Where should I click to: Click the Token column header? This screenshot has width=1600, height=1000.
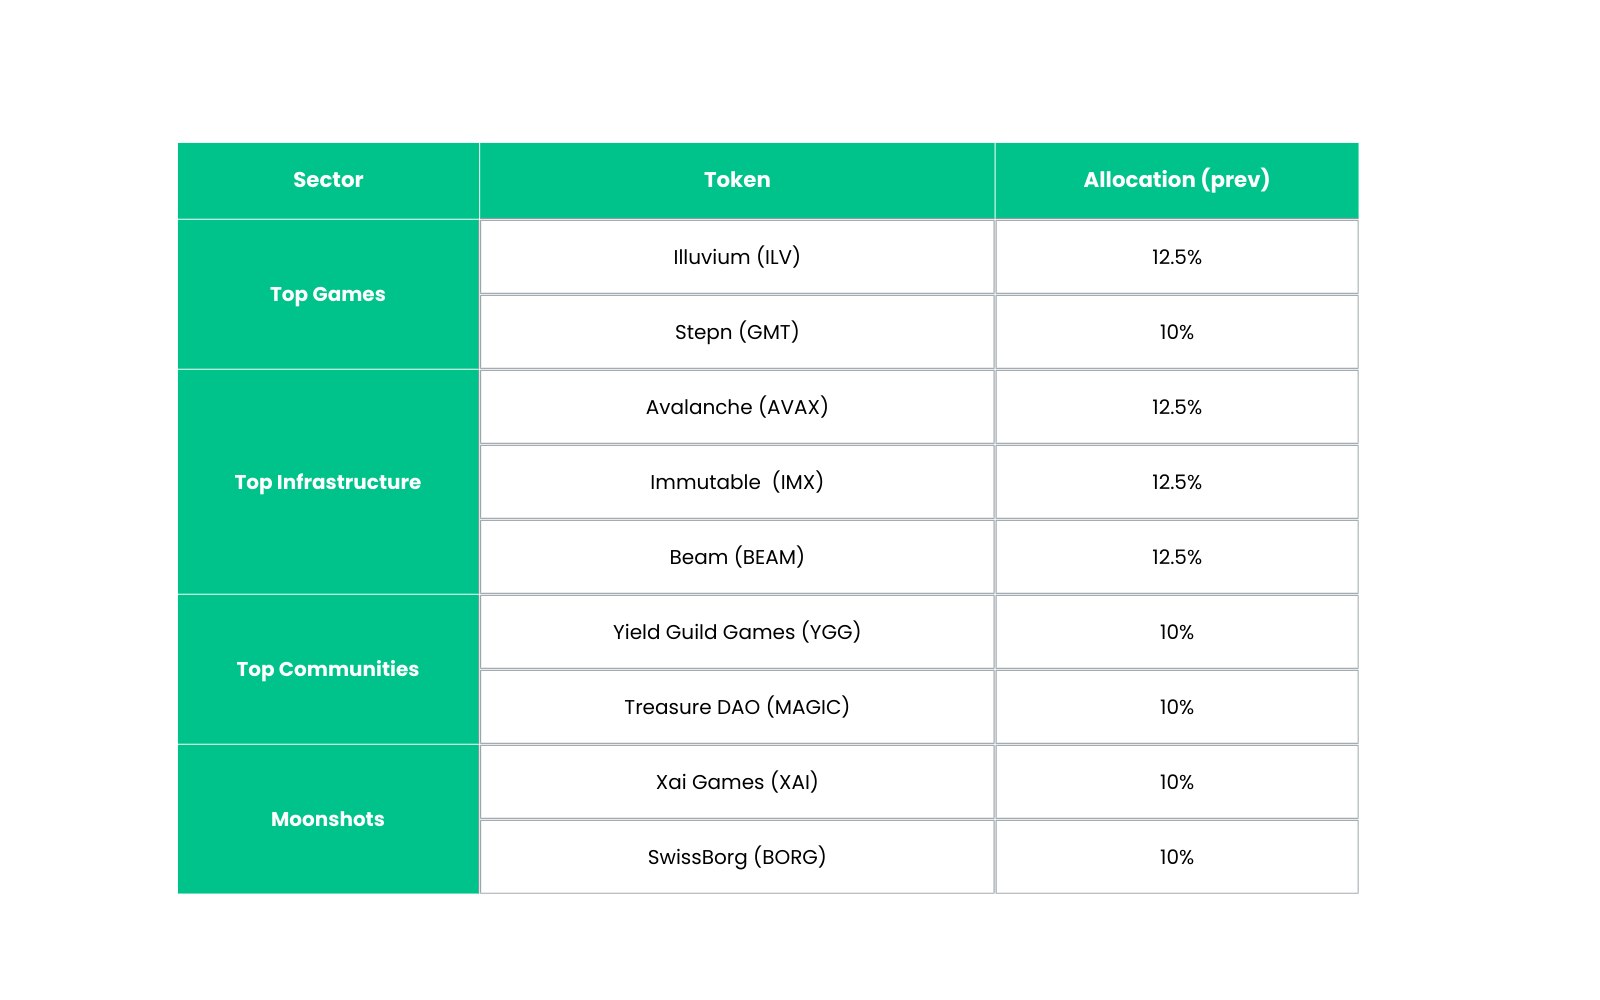click(737, 180)
